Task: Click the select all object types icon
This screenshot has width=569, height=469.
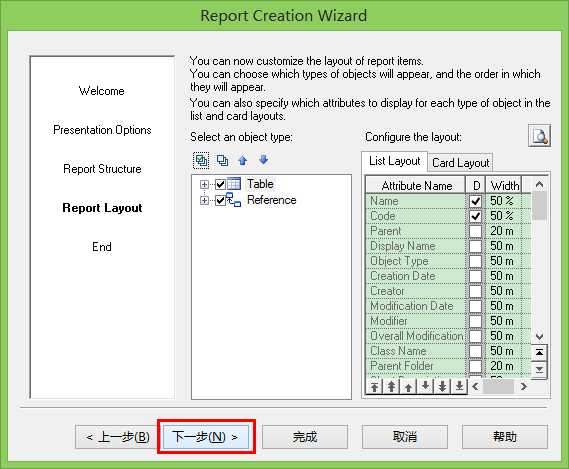Action: pyautogui.click(x=201, y=160)
